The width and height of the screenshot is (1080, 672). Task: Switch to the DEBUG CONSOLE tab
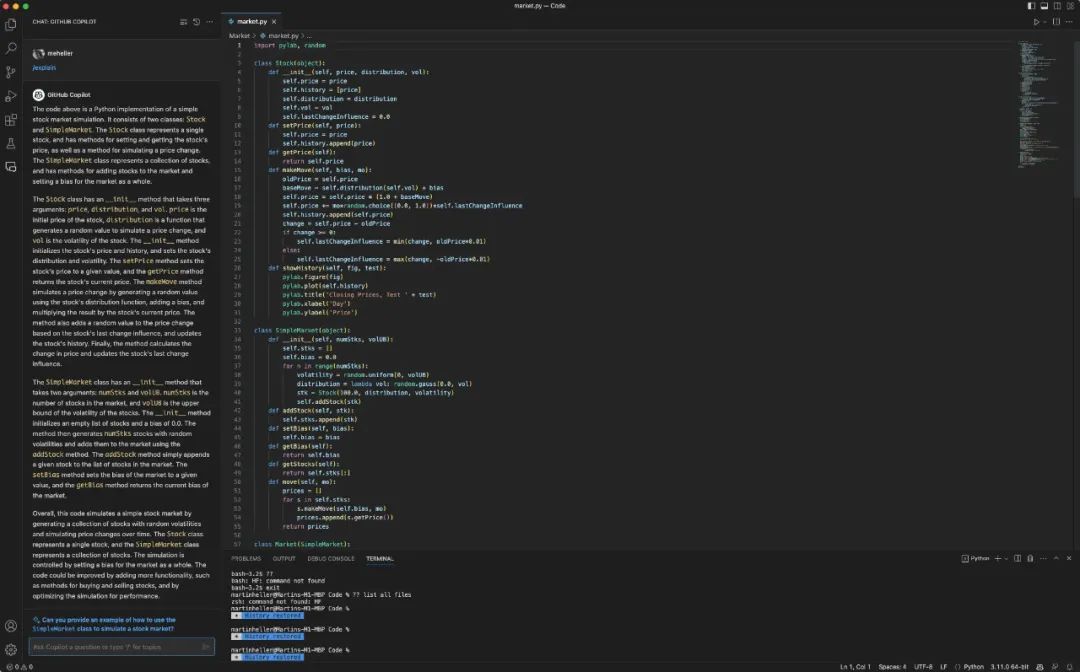point(330,558)
